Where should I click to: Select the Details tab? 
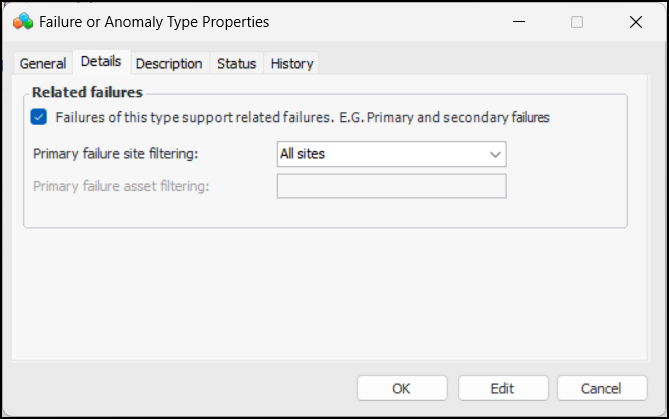101,62
